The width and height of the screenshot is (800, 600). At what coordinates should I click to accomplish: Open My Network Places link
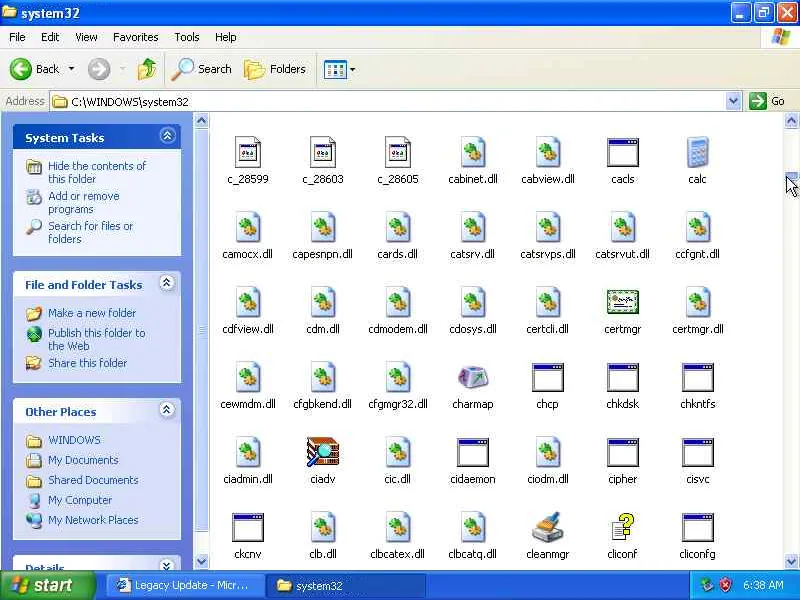(x=93, y=520)
